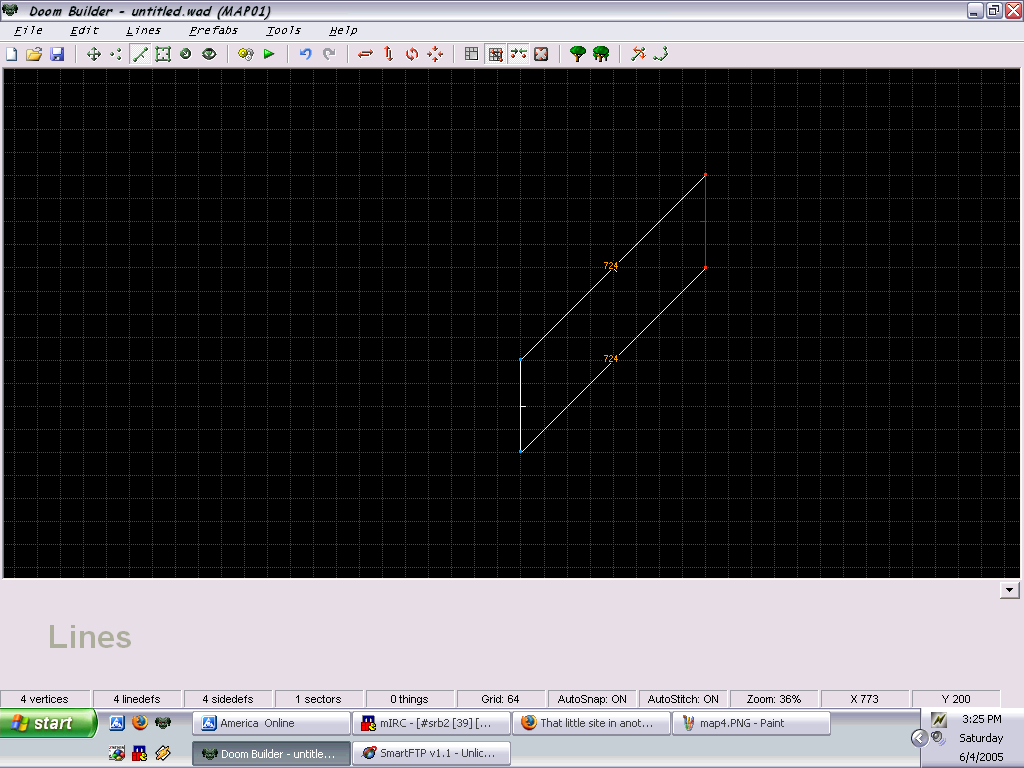Image resolution: width=1024 pixels, height=768 pixels.
Task: Switch to Move mode
Action: click(93, 54)
